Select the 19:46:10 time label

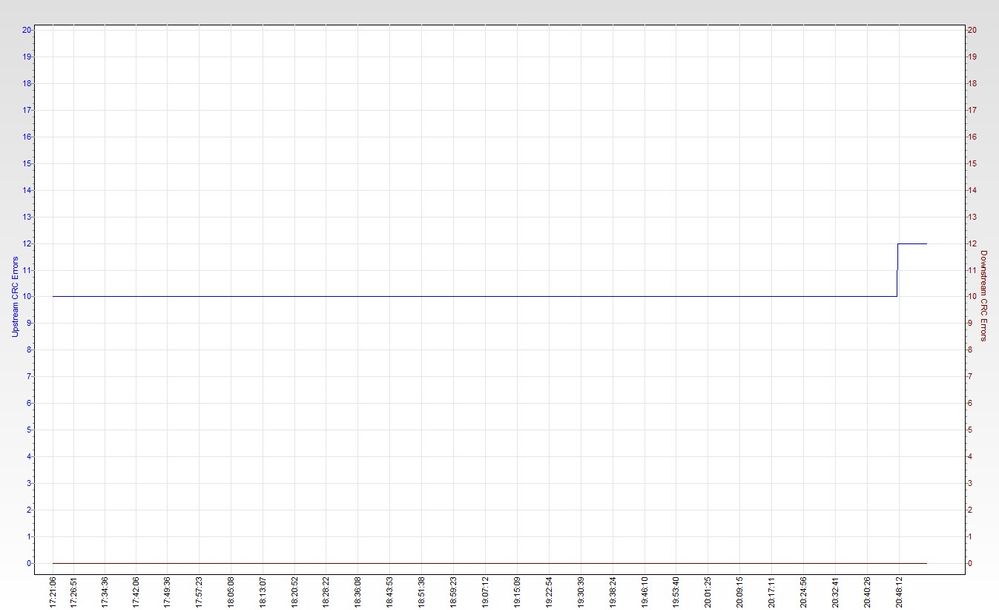(x=644, y=593)
